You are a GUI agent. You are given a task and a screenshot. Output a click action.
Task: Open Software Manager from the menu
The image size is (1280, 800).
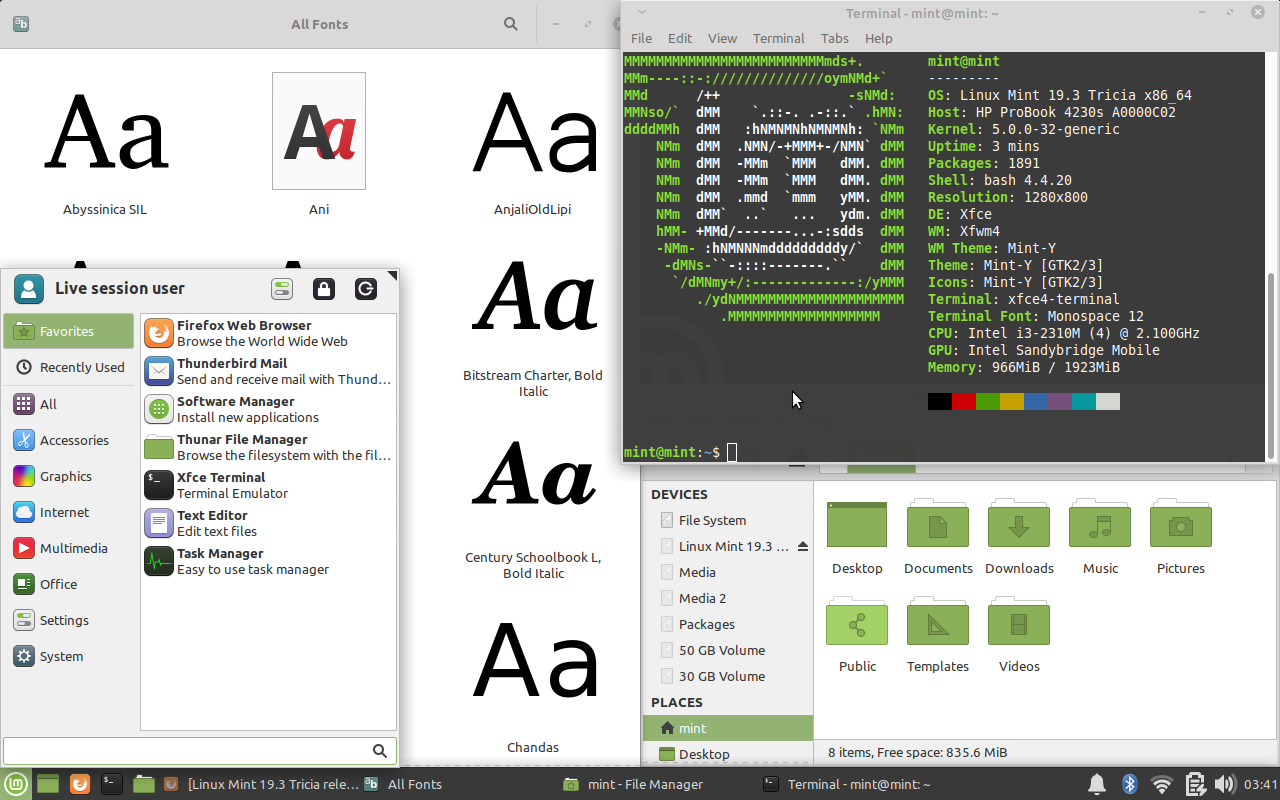(x=268, y=409)
